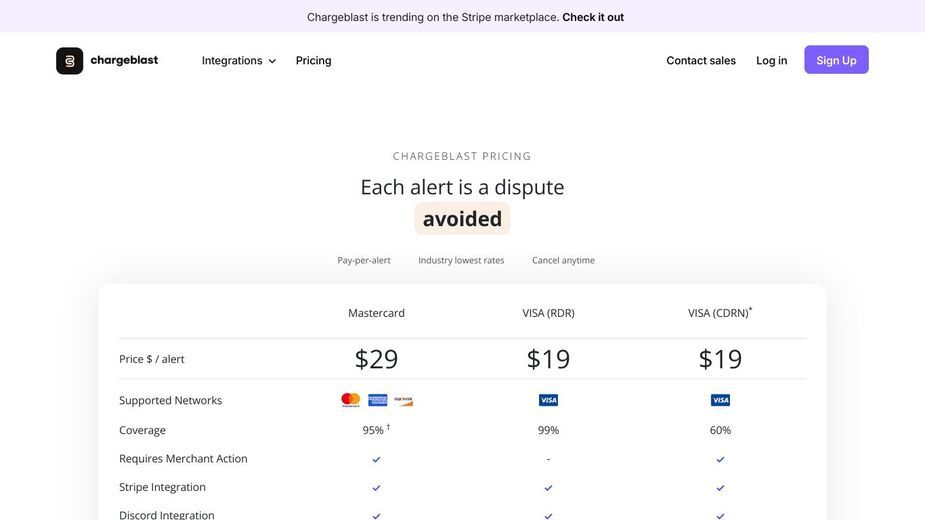Follow the 'Check it out' banner link
Screen dimensions: 925x520
pos(593,17)
